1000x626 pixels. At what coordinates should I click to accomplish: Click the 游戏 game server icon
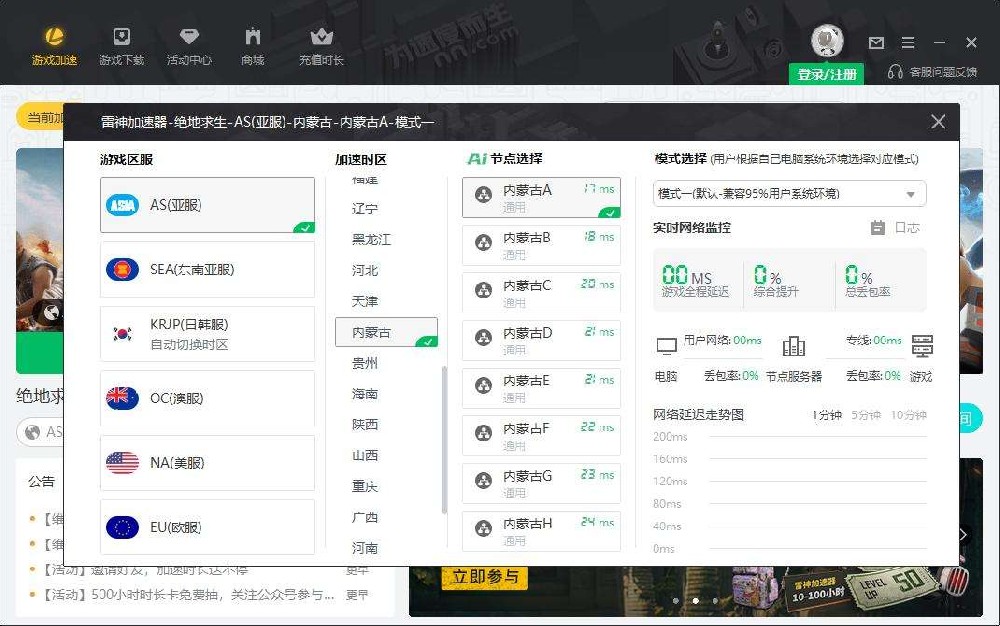click(x=922, y=346)
